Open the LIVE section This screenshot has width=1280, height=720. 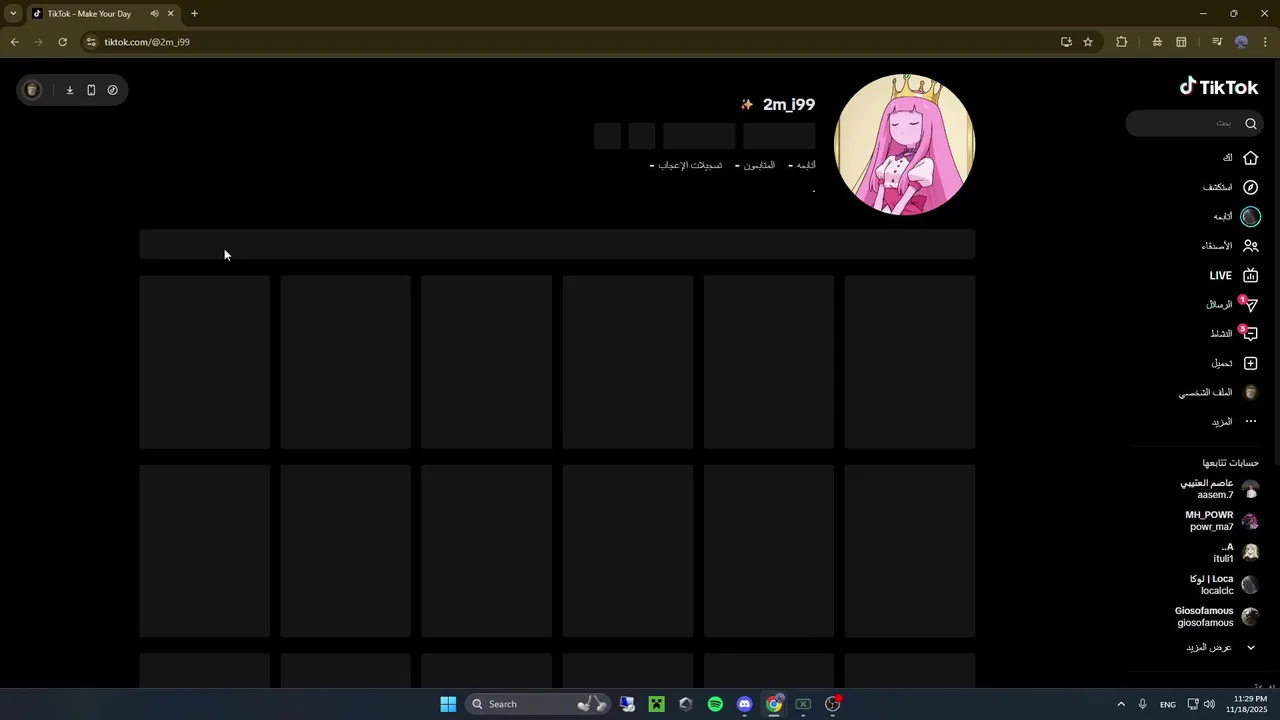click(x=1233, y=276)
